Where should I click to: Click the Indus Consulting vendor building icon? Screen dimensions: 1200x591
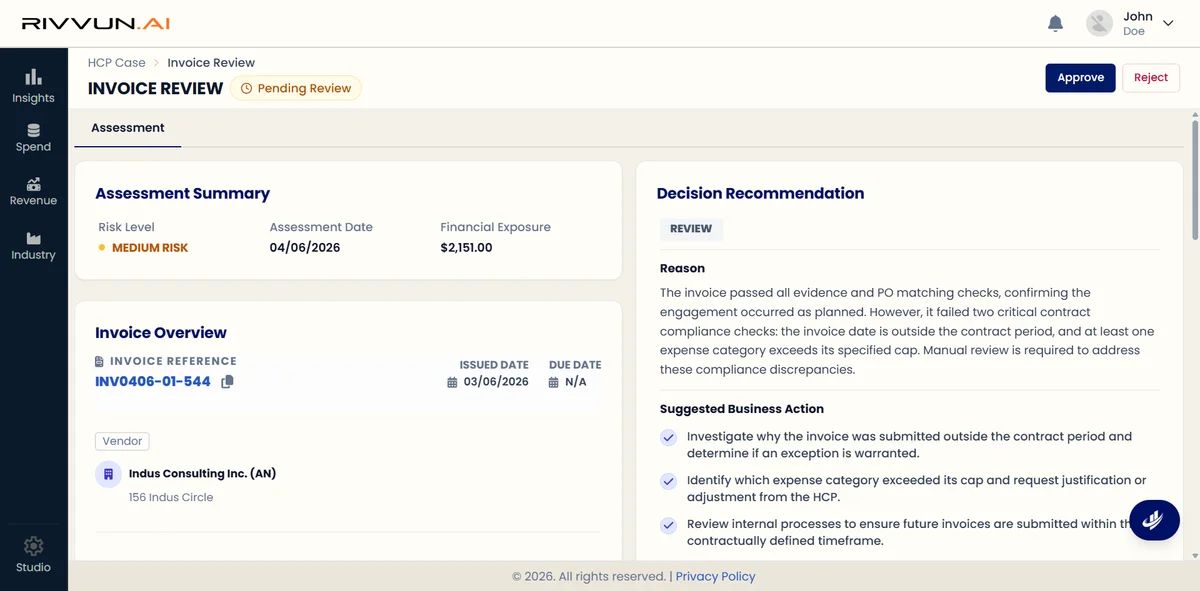tap(108, 474)
